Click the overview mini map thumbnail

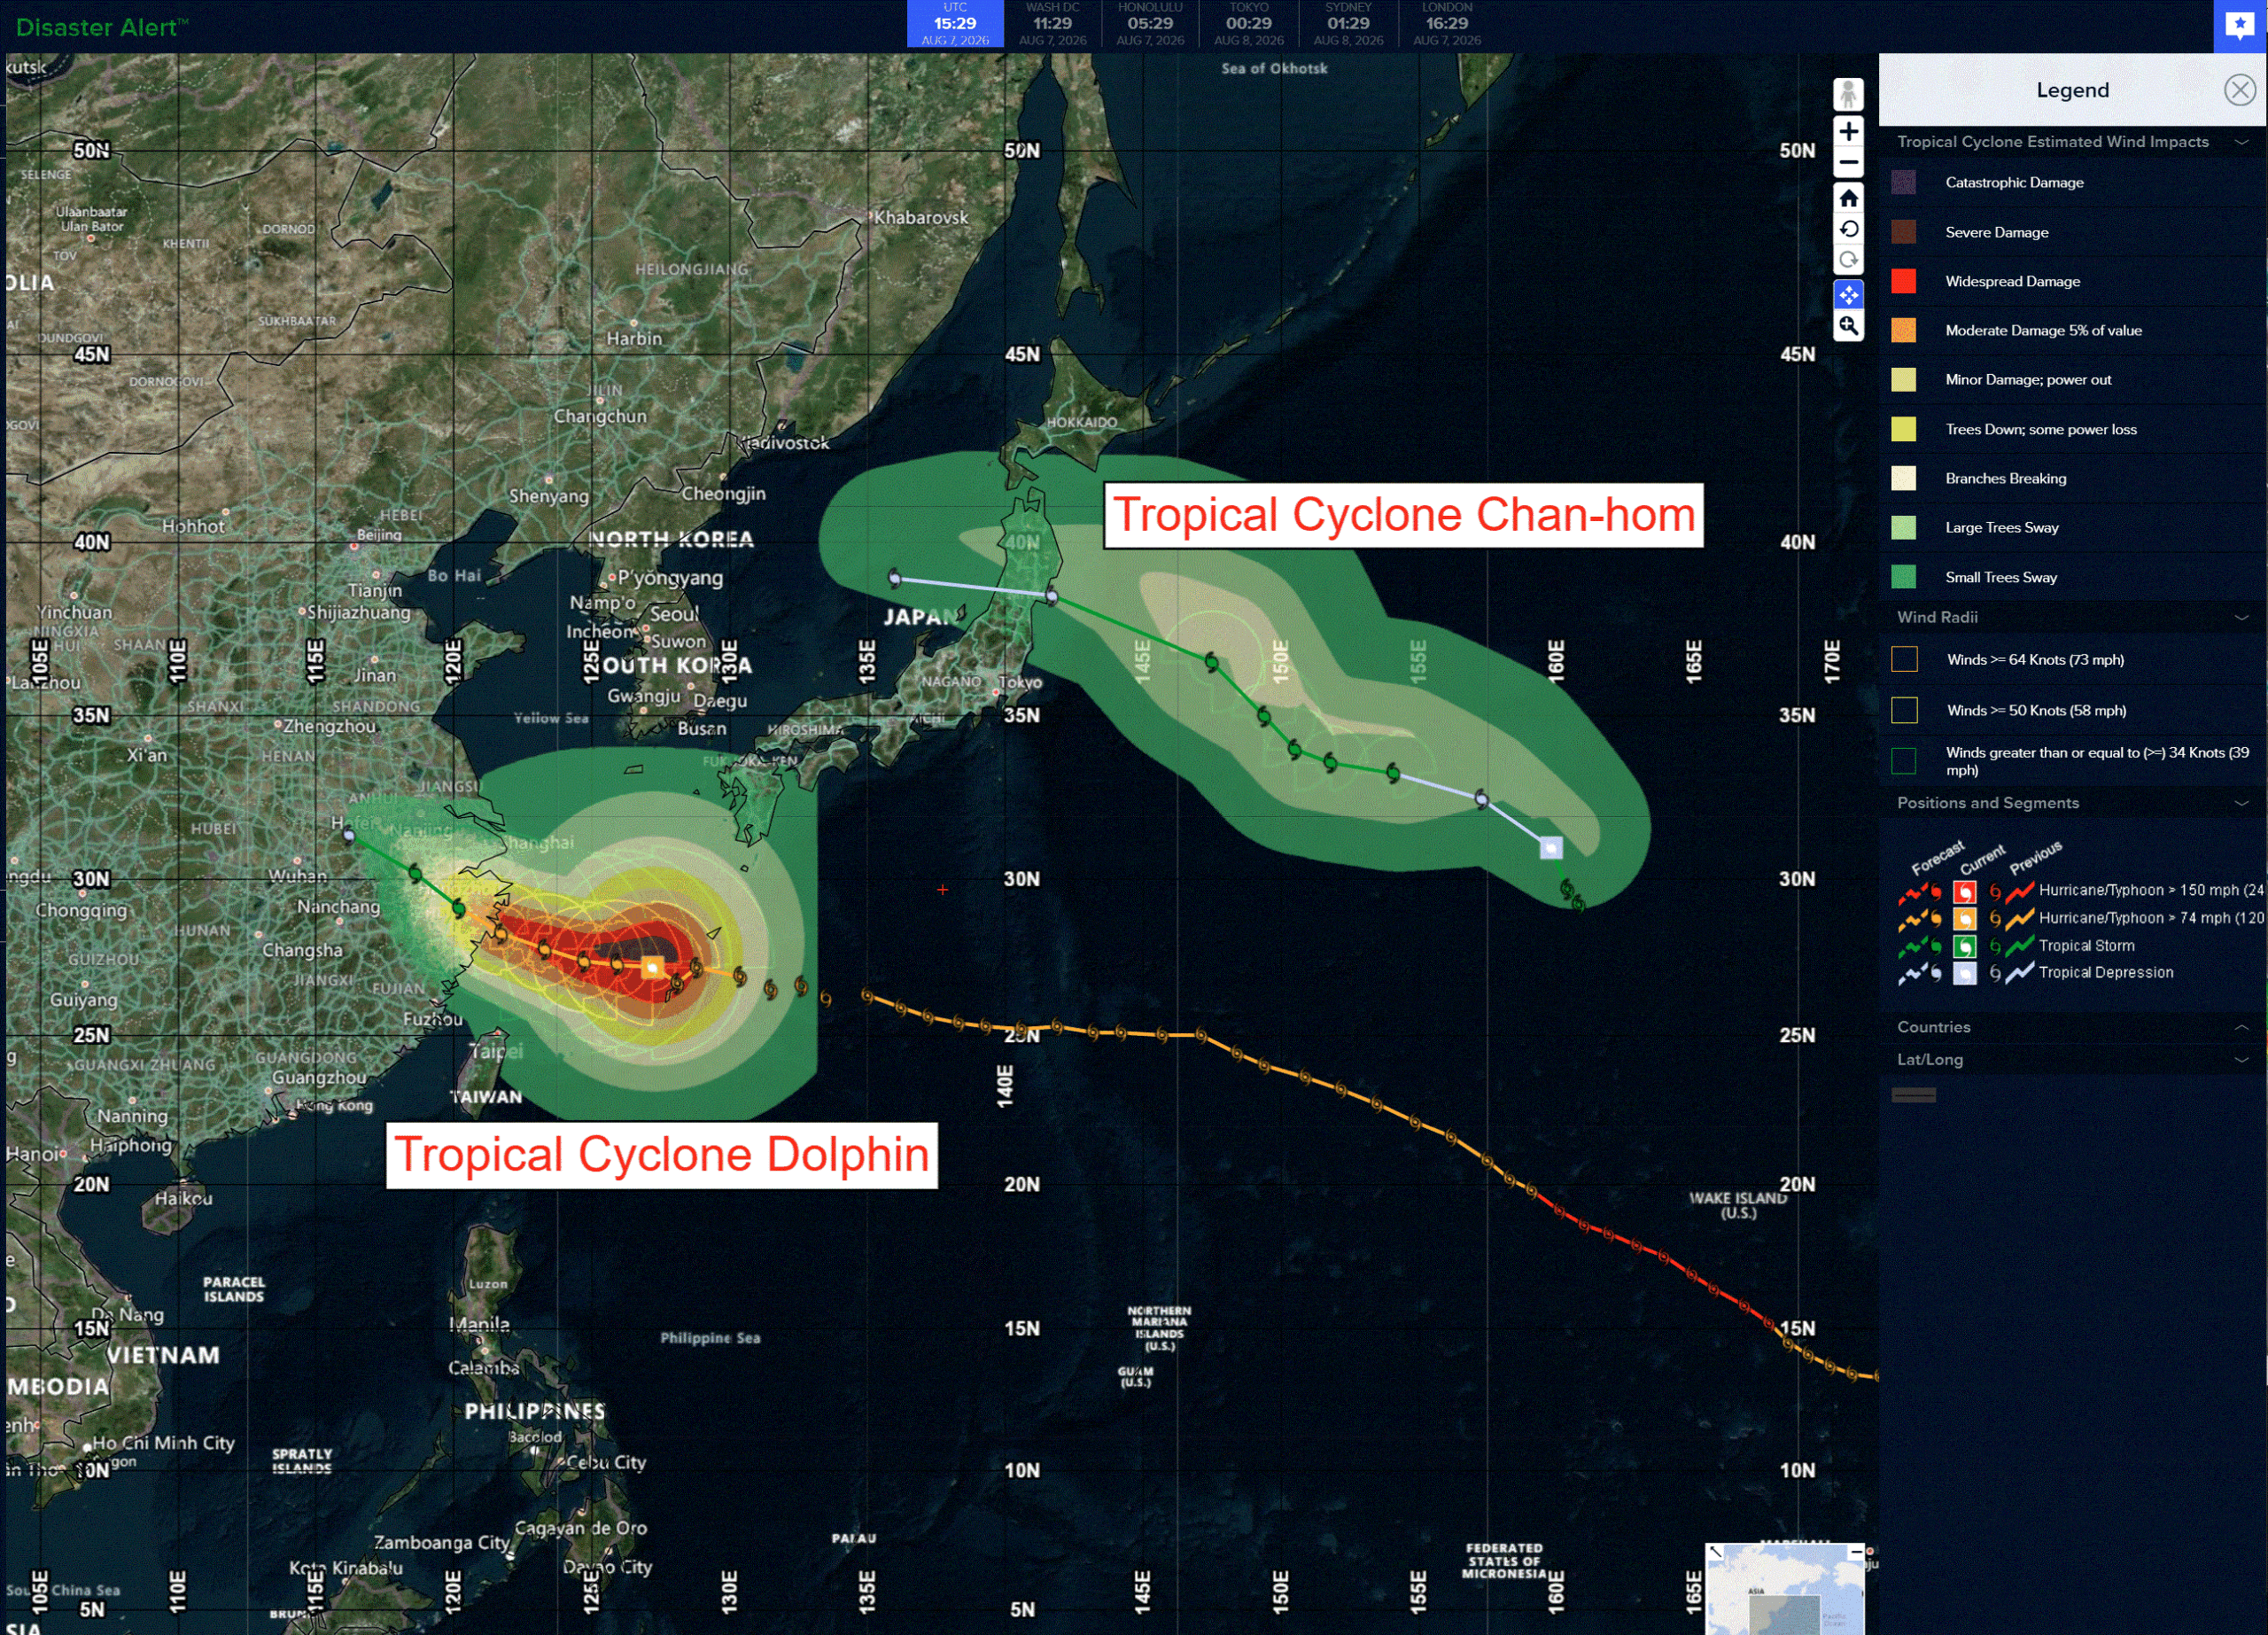pos(1785,1590)
